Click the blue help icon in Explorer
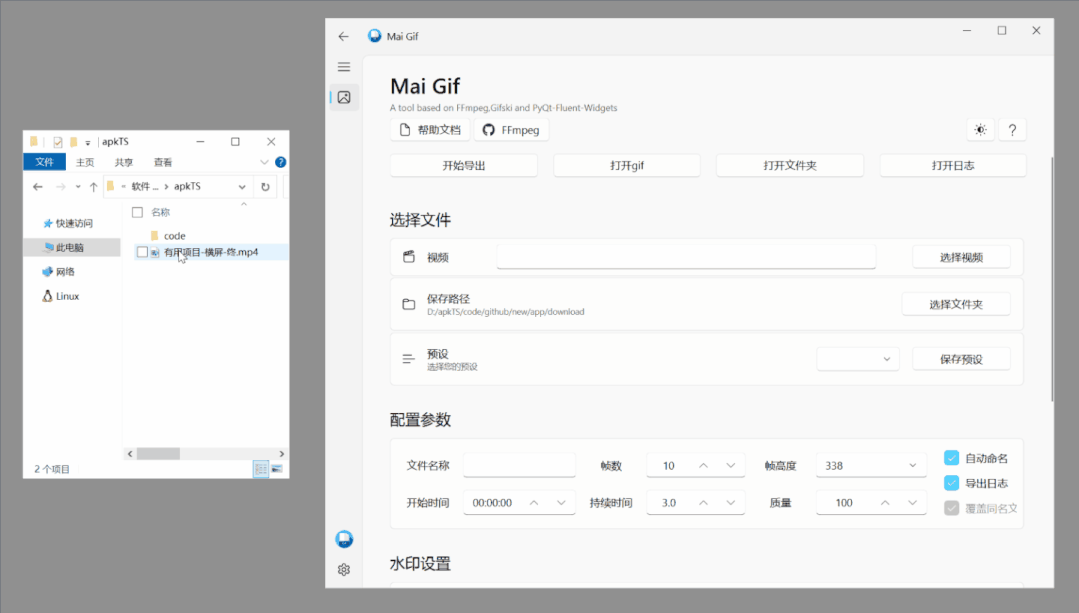 pos(281,162)
